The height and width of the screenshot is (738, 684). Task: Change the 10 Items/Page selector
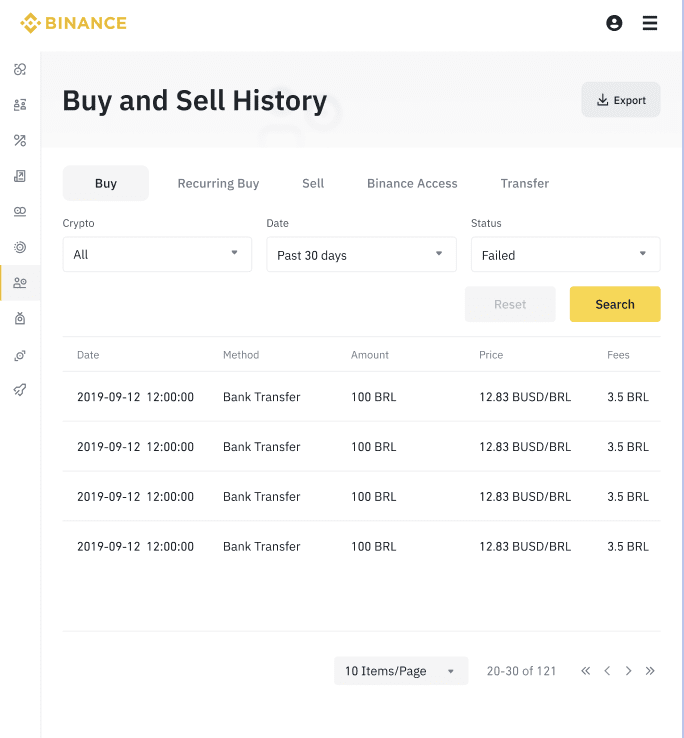[400, 671]
